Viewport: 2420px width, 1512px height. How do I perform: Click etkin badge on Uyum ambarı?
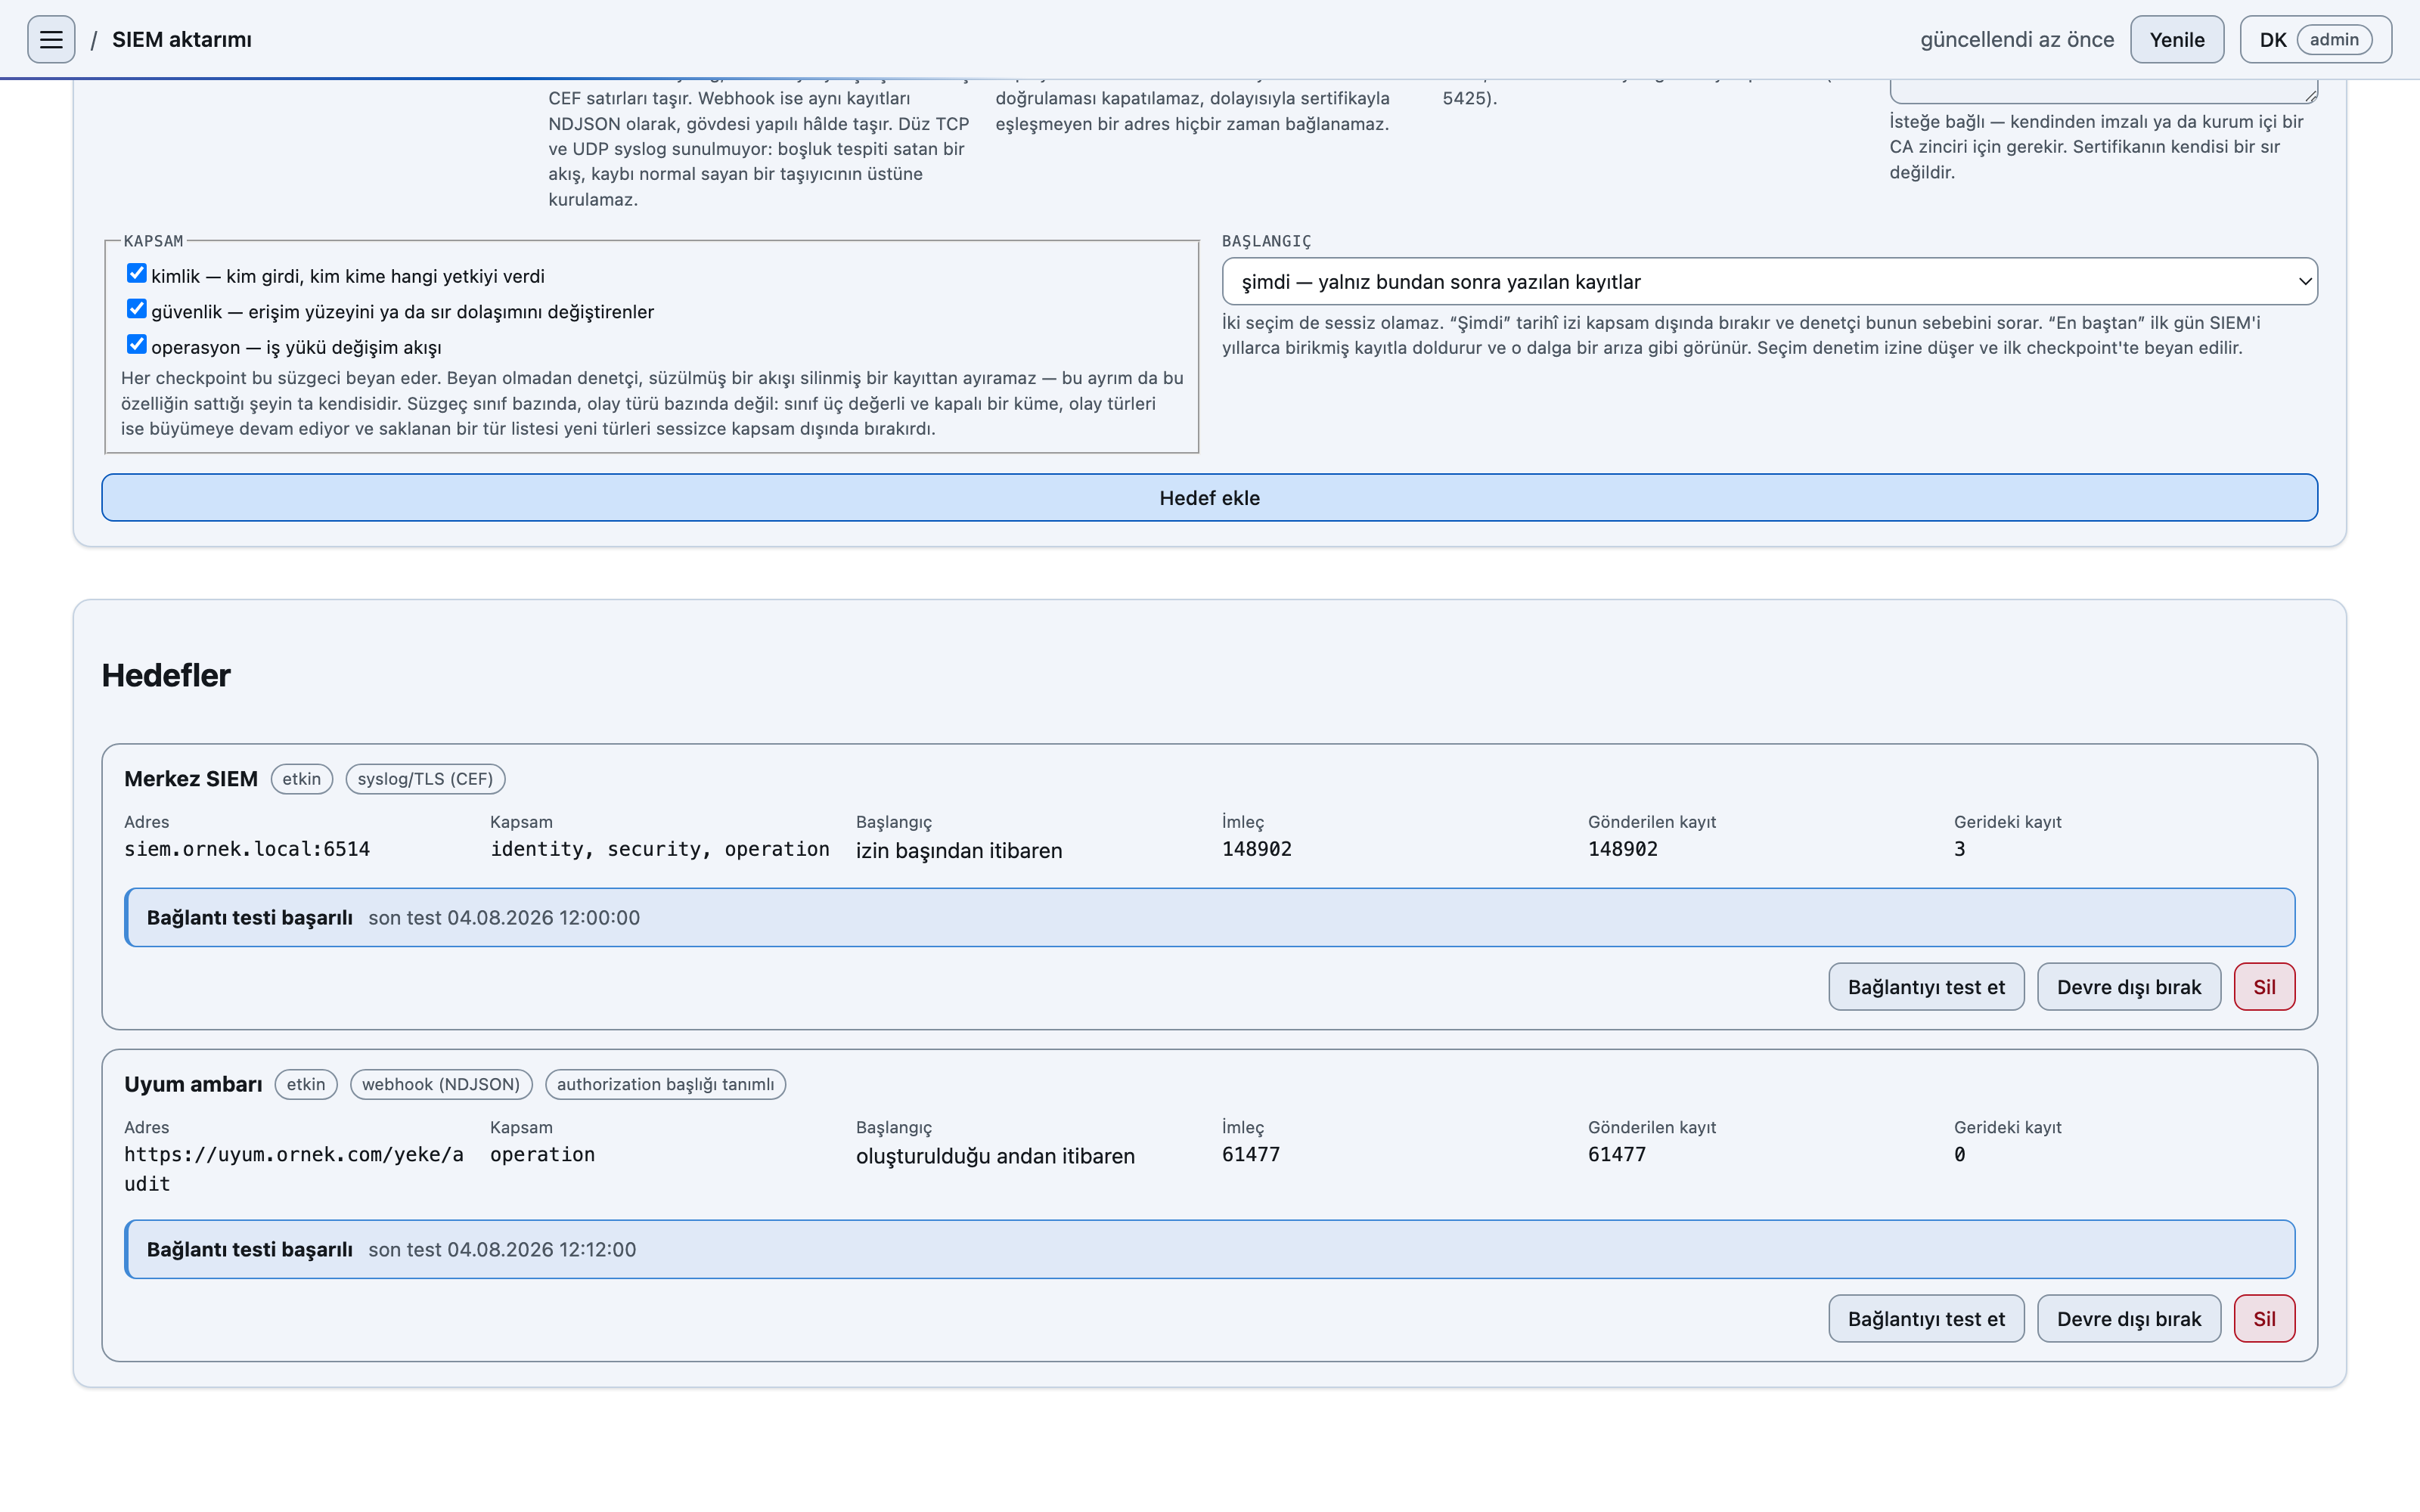tap(306, 1084)
